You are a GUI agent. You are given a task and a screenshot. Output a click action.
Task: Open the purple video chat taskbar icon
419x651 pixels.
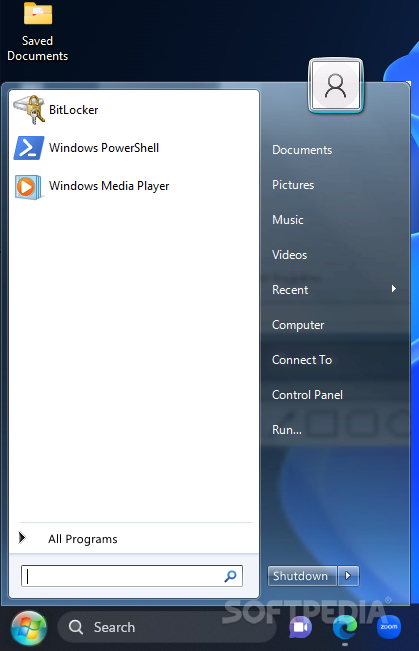[x=300, y=627]
